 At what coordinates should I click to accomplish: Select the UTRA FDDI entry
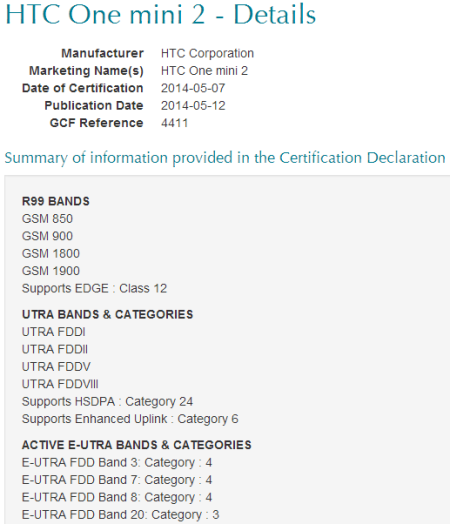[54, 332]
